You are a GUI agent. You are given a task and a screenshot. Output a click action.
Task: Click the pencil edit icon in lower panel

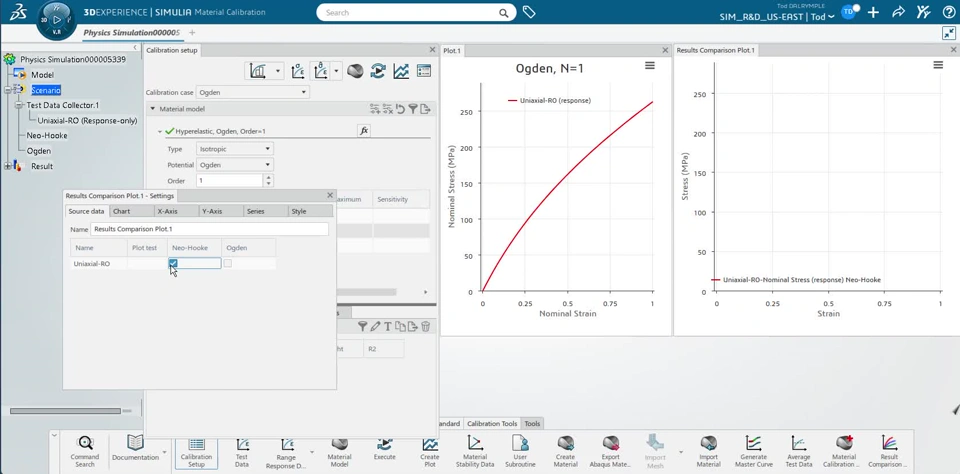[x=375, y=326]
